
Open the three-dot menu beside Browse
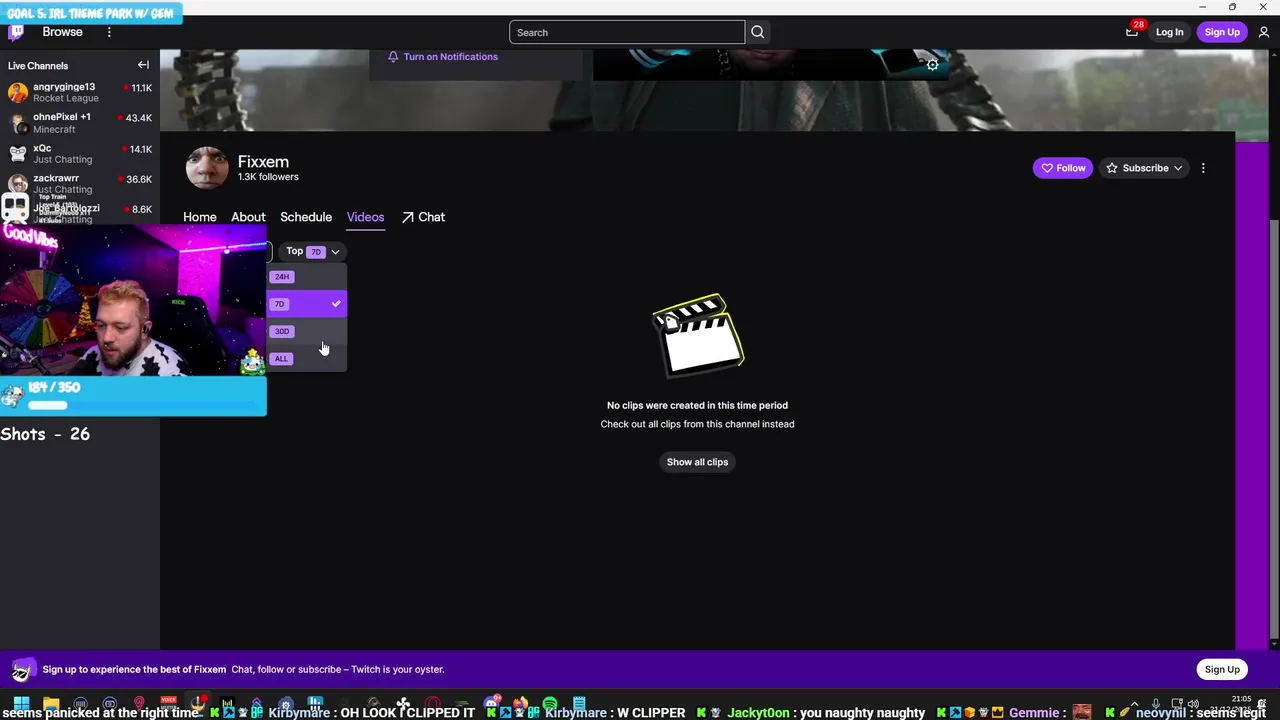pos(109,32)
